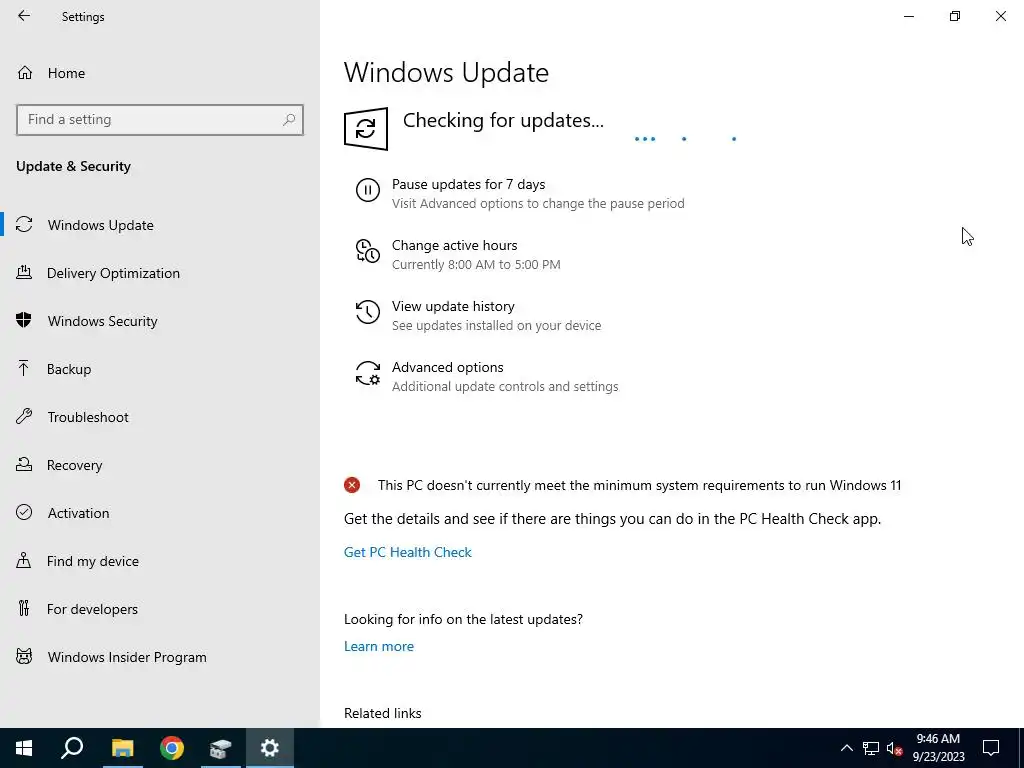Follow the Learn more link
Screen dimensions: 1024x768
coord(379,646)
